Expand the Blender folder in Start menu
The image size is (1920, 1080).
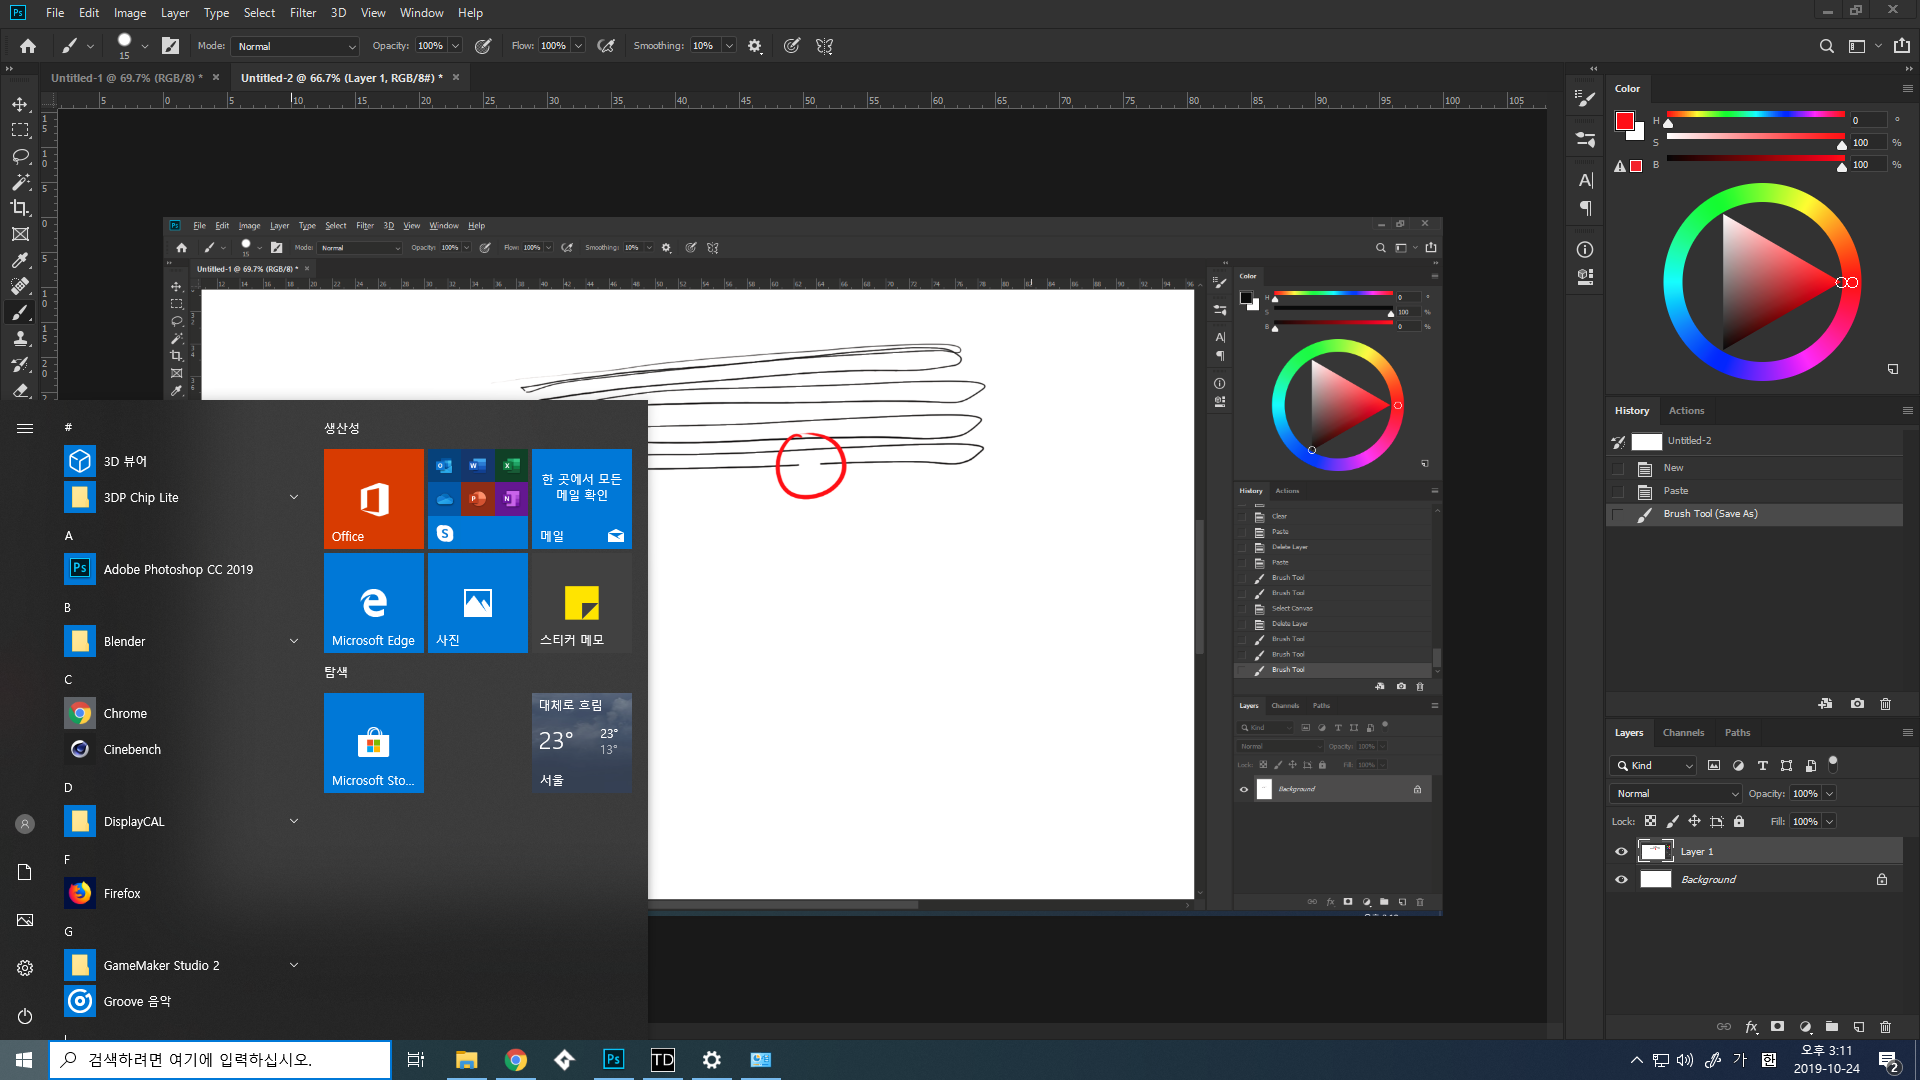tap(293, 641)
